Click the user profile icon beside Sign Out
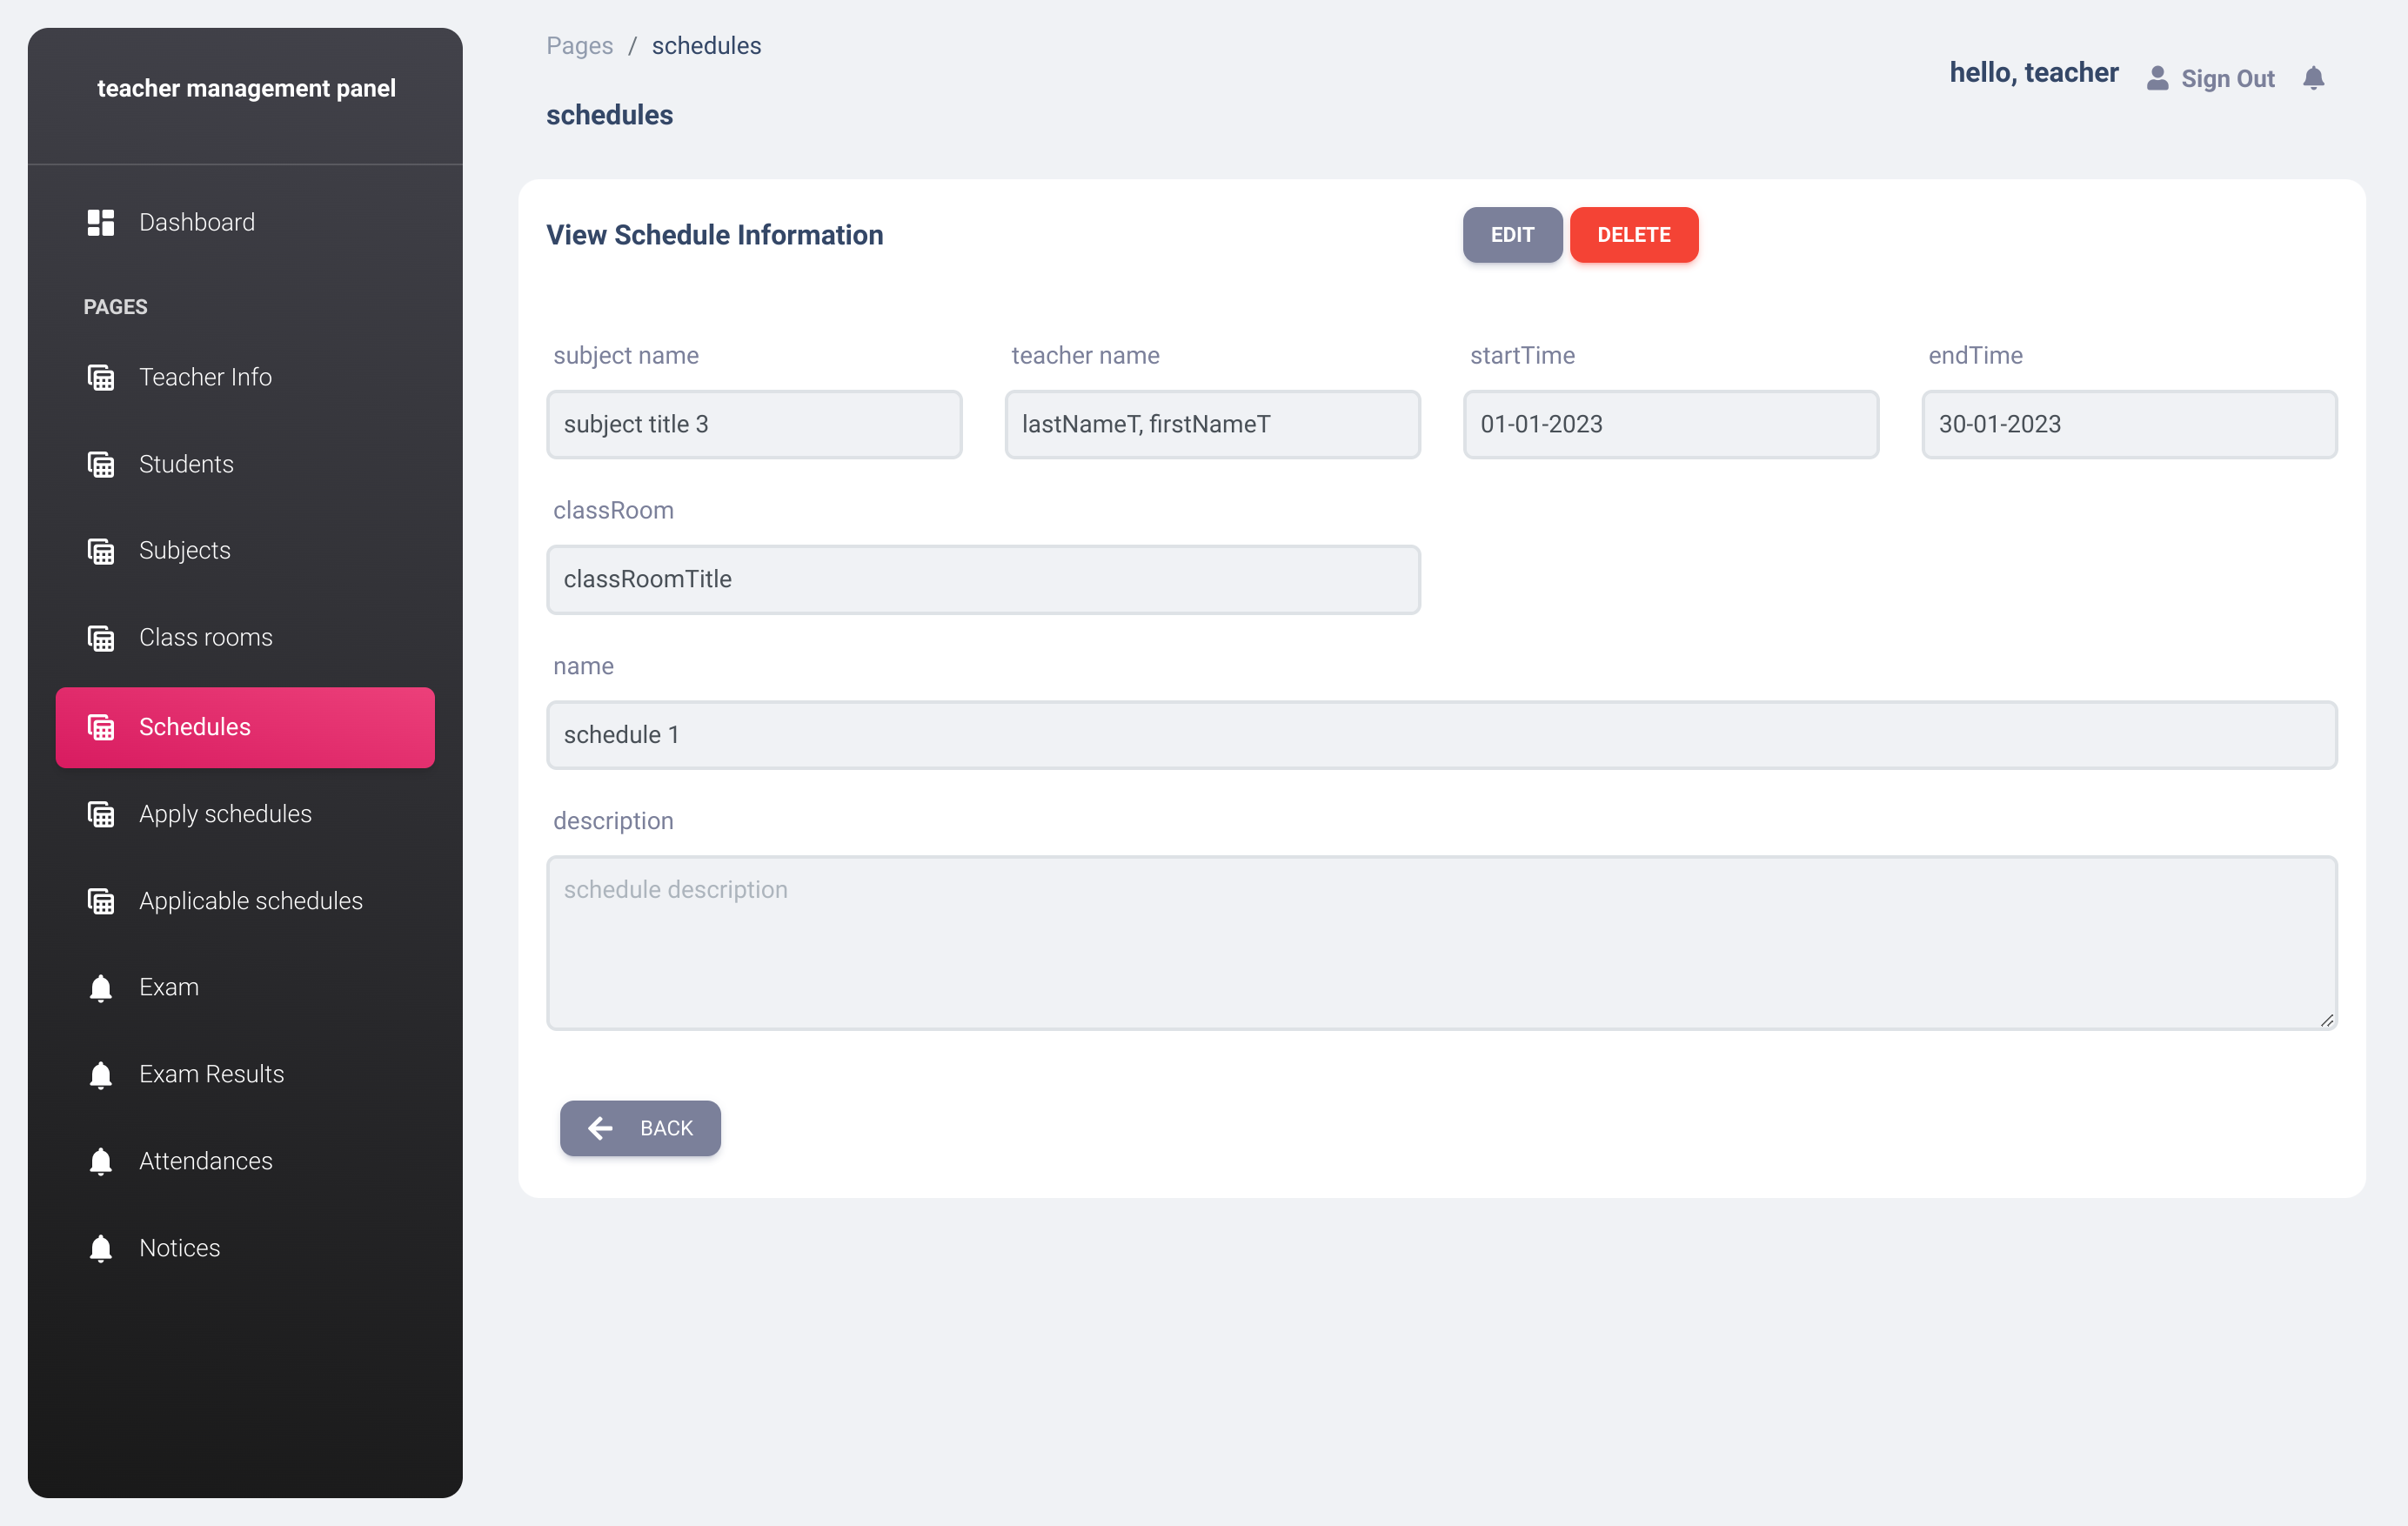Image resolution: width=2408 pixels, height=1526 pixels. (2157, 78)
